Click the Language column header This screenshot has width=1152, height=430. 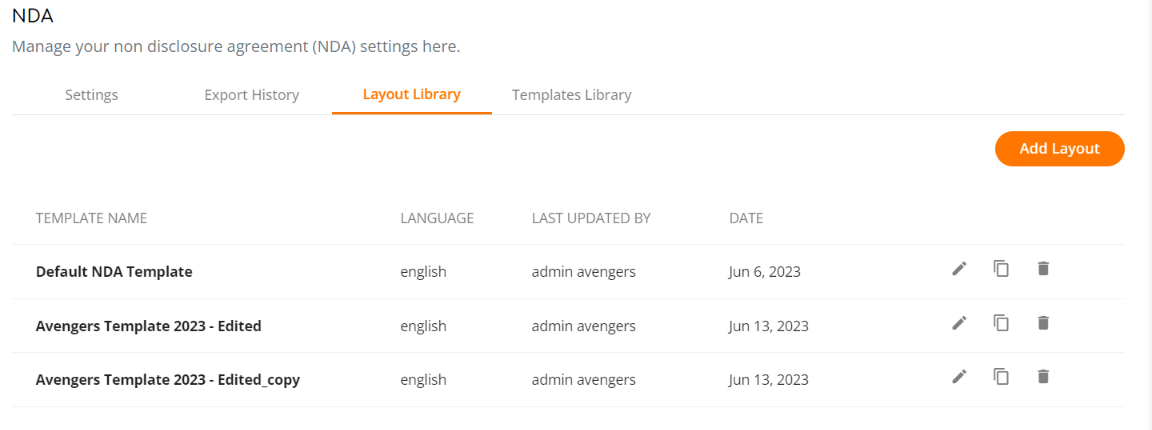pyautogui.click(x=437, y=218)
